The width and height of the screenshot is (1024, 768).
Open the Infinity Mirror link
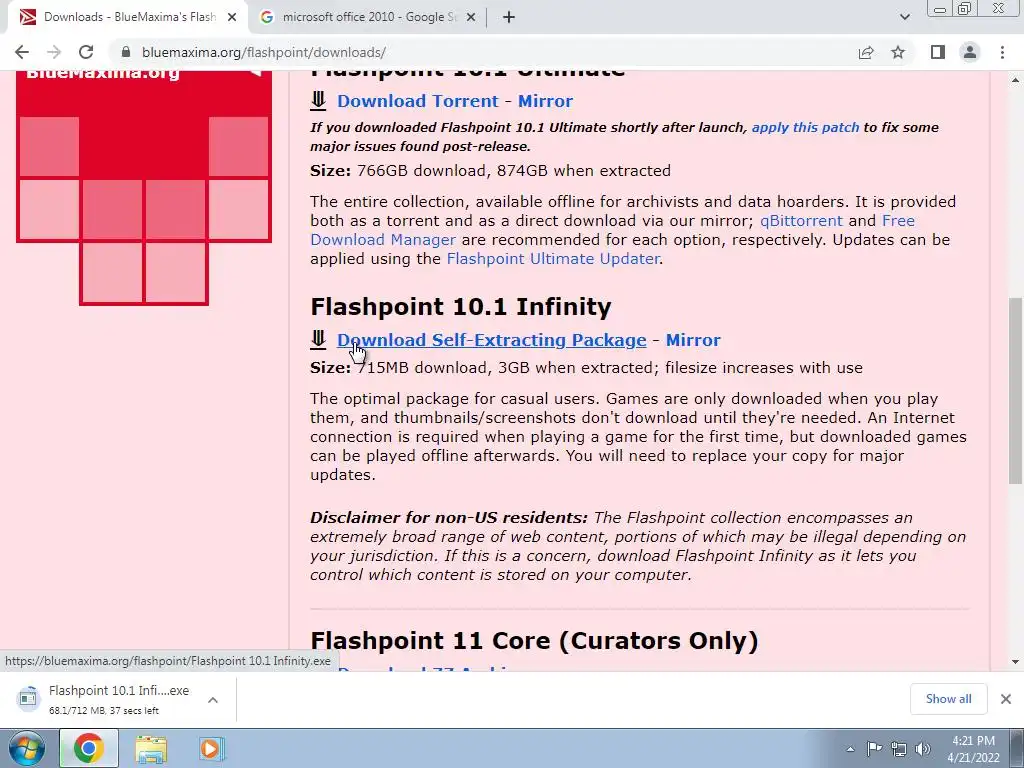[x=693, y=340]
